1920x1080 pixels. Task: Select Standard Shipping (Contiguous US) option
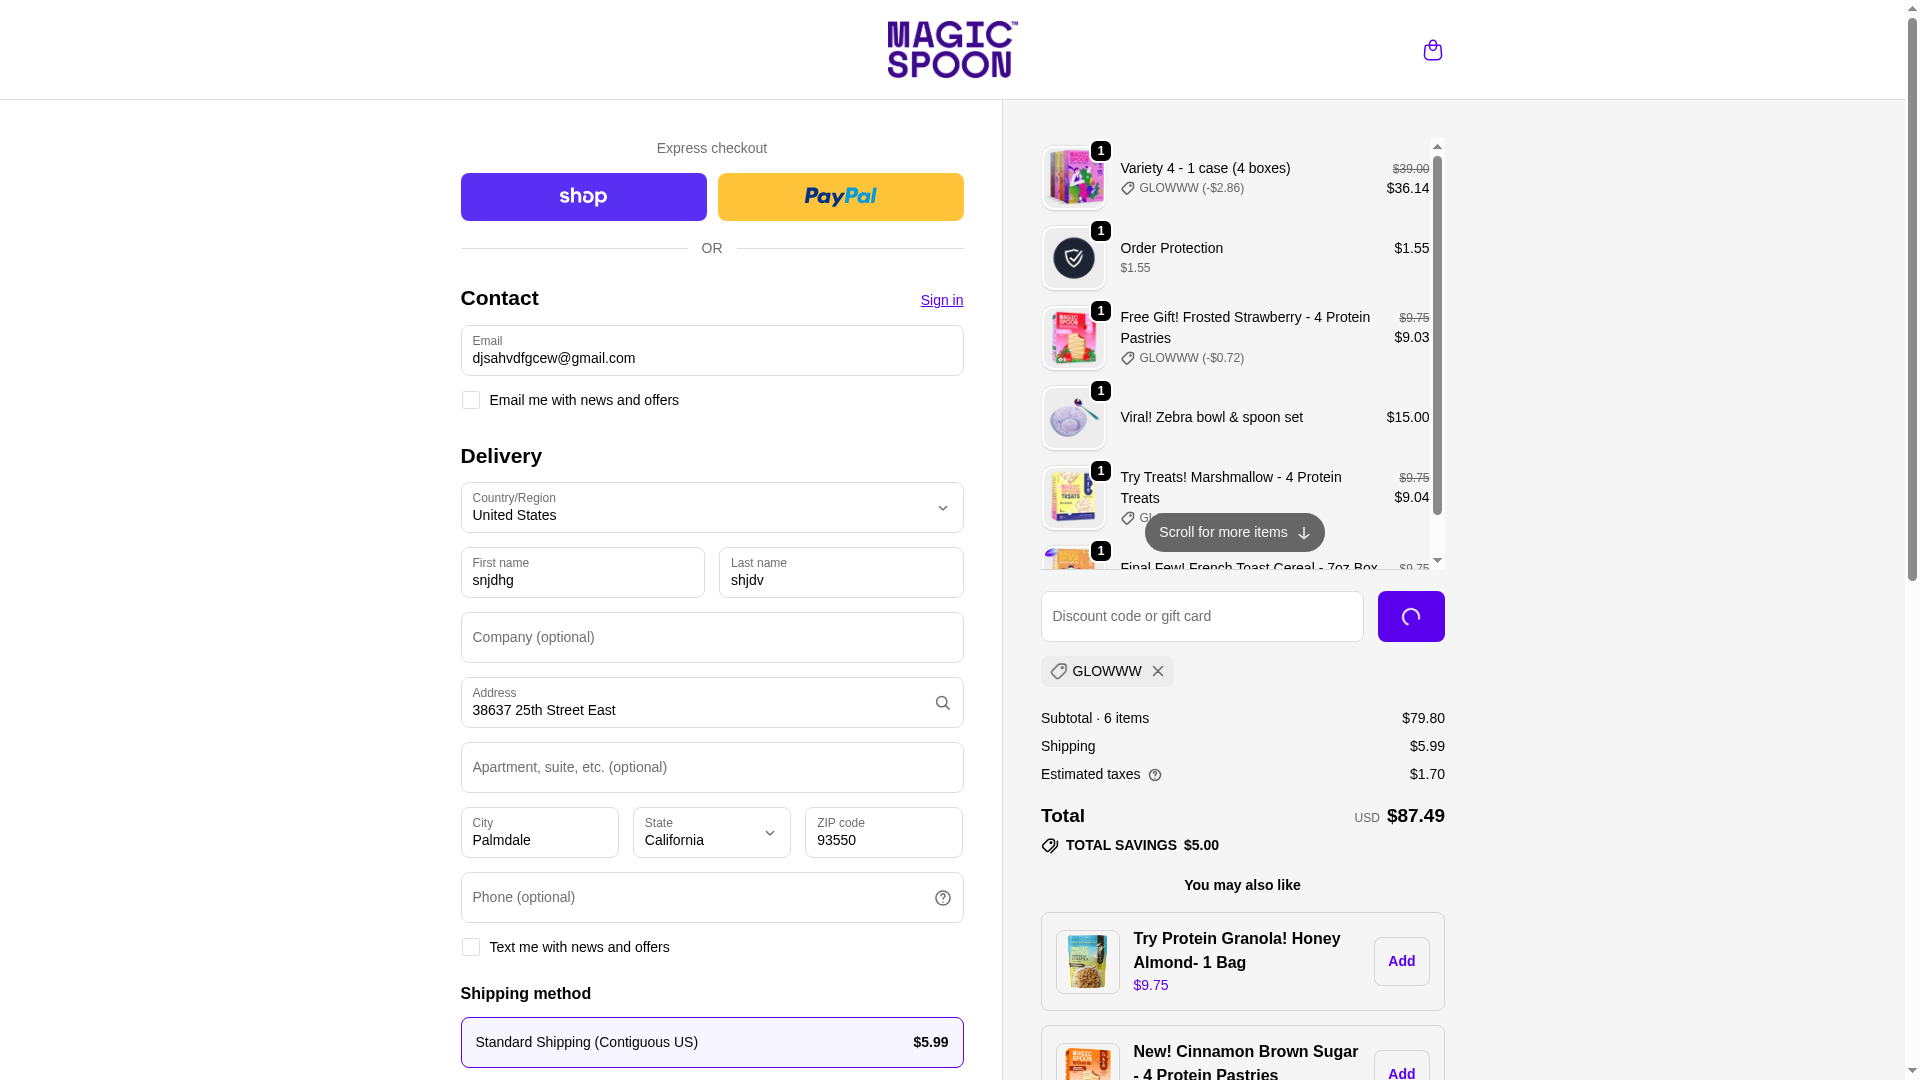[x=712, y=1042]
